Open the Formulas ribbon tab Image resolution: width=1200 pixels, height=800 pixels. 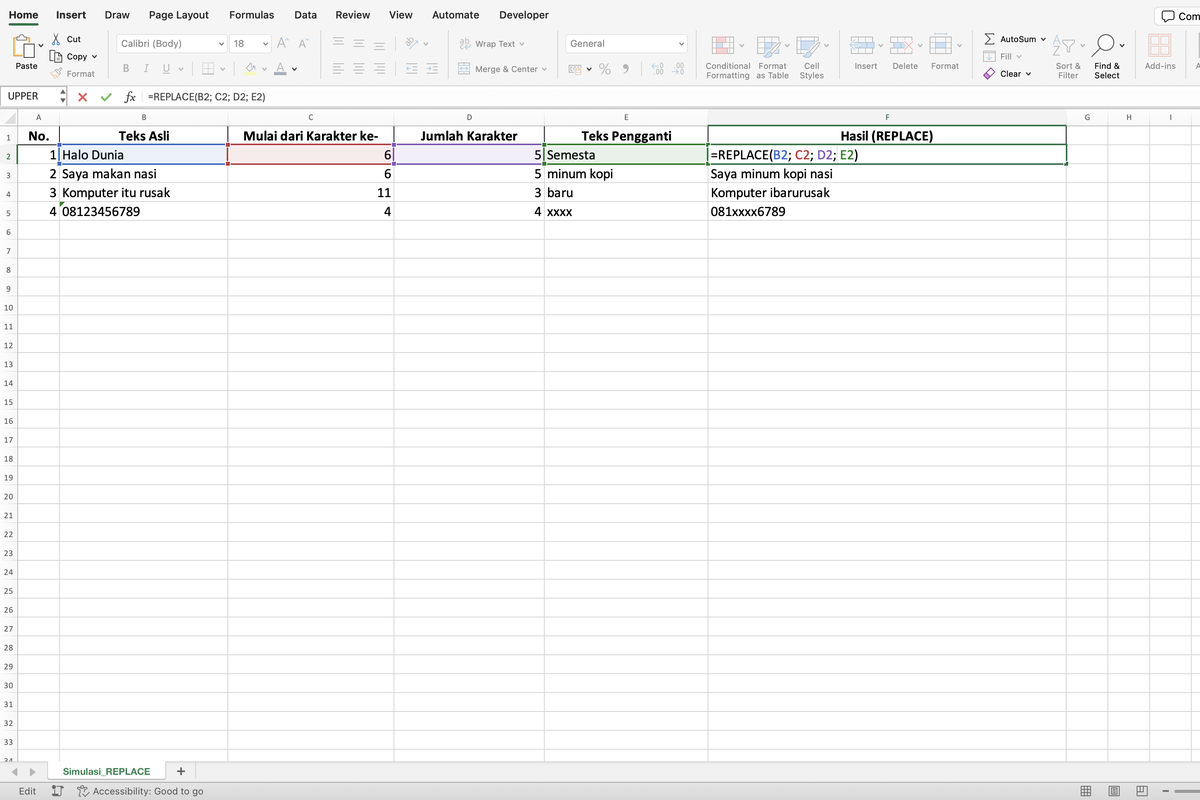[x=251, y=15]
